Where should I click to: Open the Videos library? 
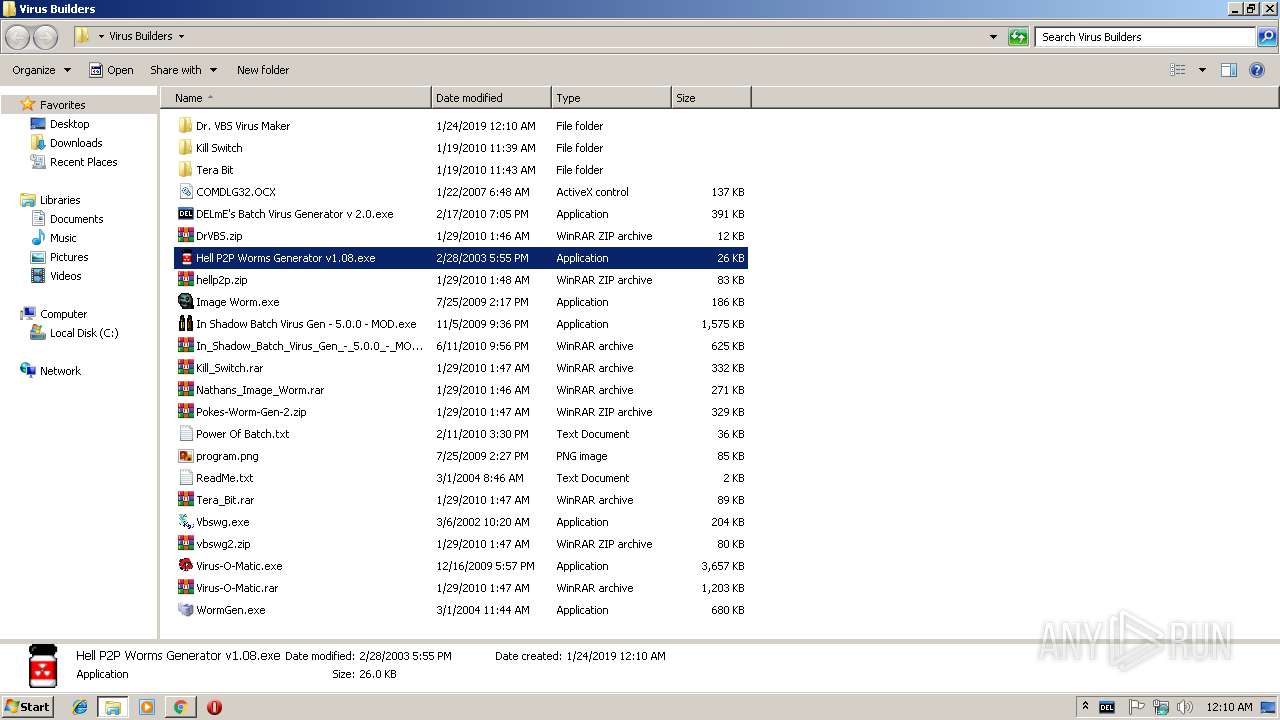coord(66,276)
